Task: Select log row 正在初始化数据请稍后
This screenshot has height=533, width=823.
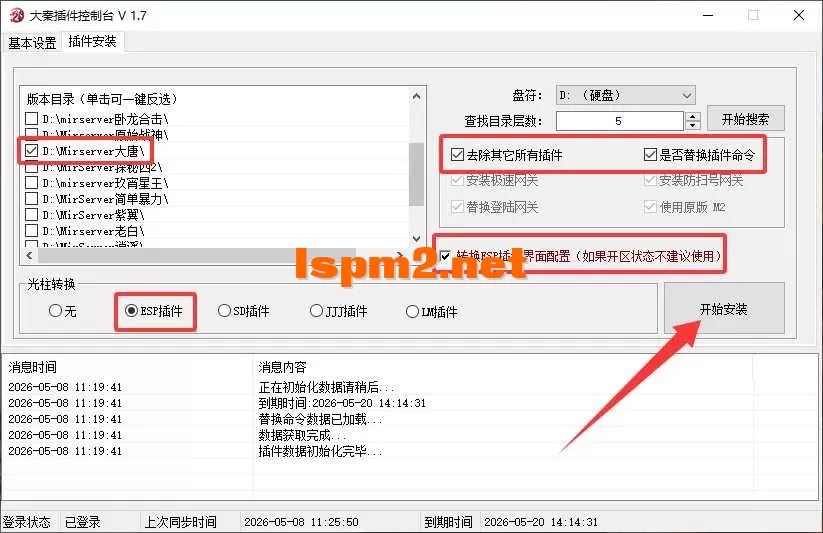Action: coord(409,388)
